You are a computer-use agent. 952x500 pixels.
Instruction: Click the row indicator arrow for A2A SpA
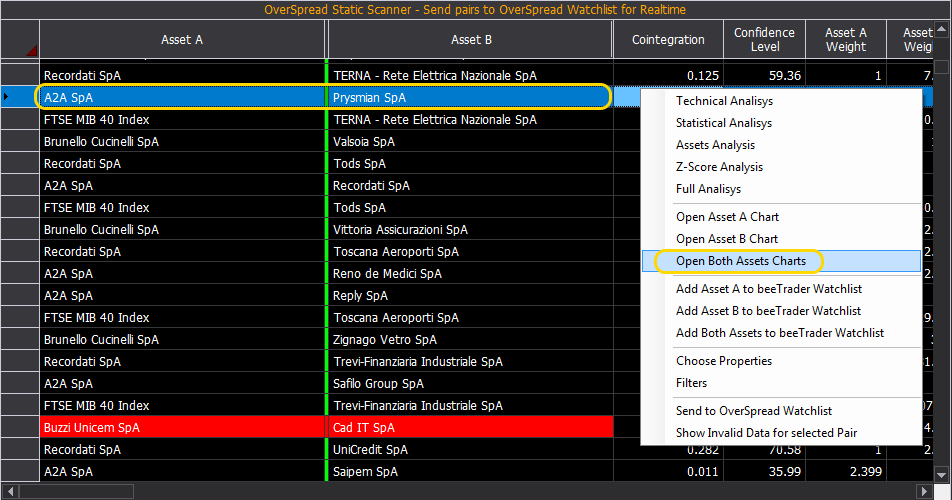click(x=6, y=97)
